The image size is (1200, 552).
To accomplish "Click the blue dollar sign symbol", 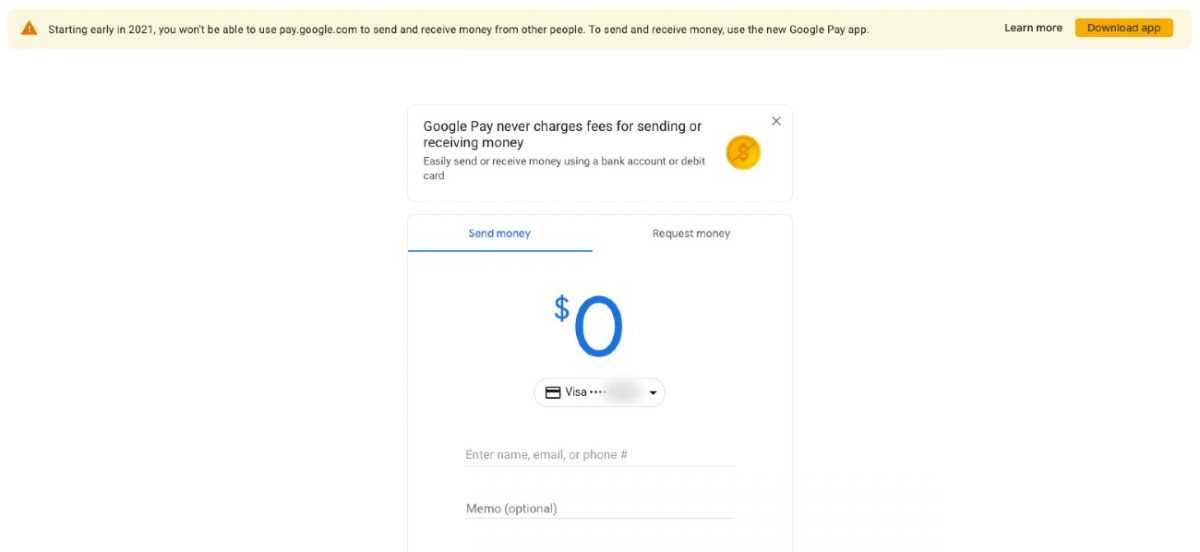I will (562, 309).
